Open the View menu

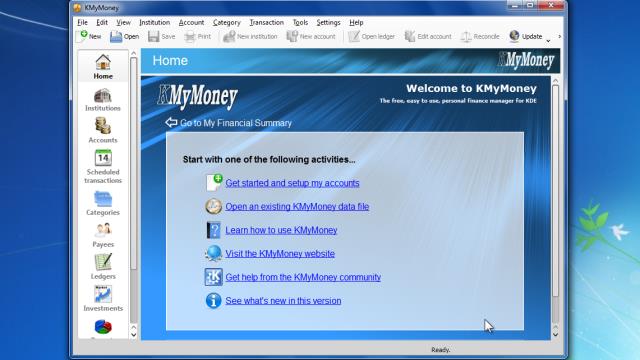(x=123, y=22)
